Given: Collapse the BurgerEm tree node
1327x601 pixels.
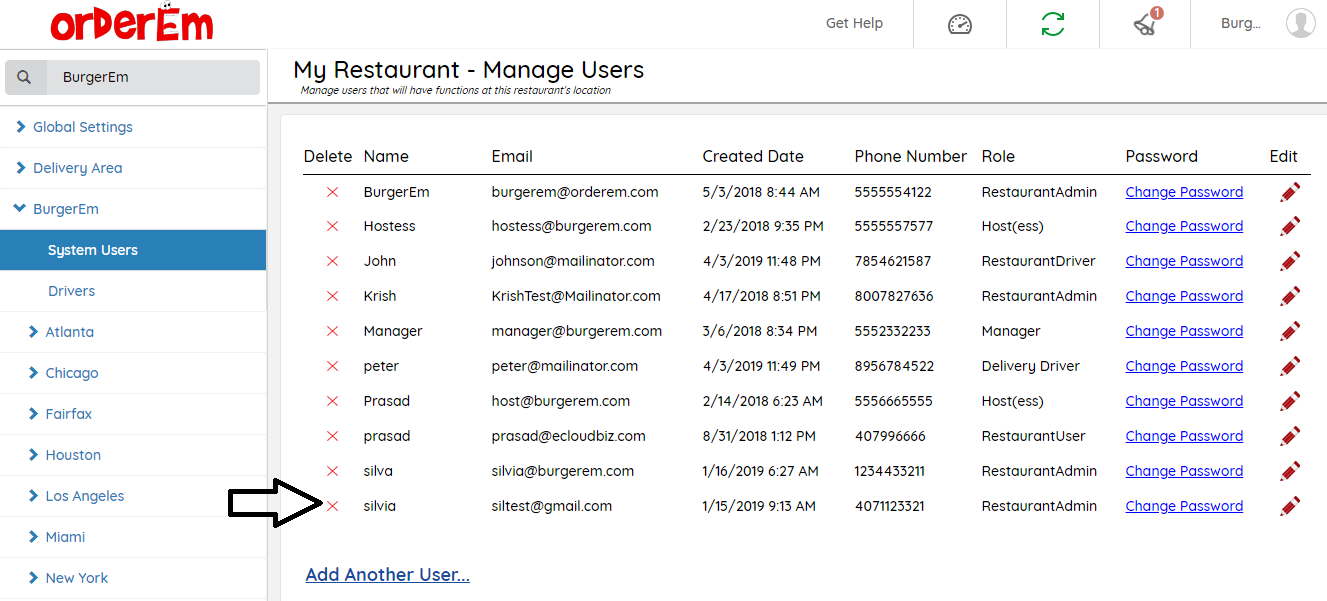Looking at the screenshot, I should pos(19,209).
